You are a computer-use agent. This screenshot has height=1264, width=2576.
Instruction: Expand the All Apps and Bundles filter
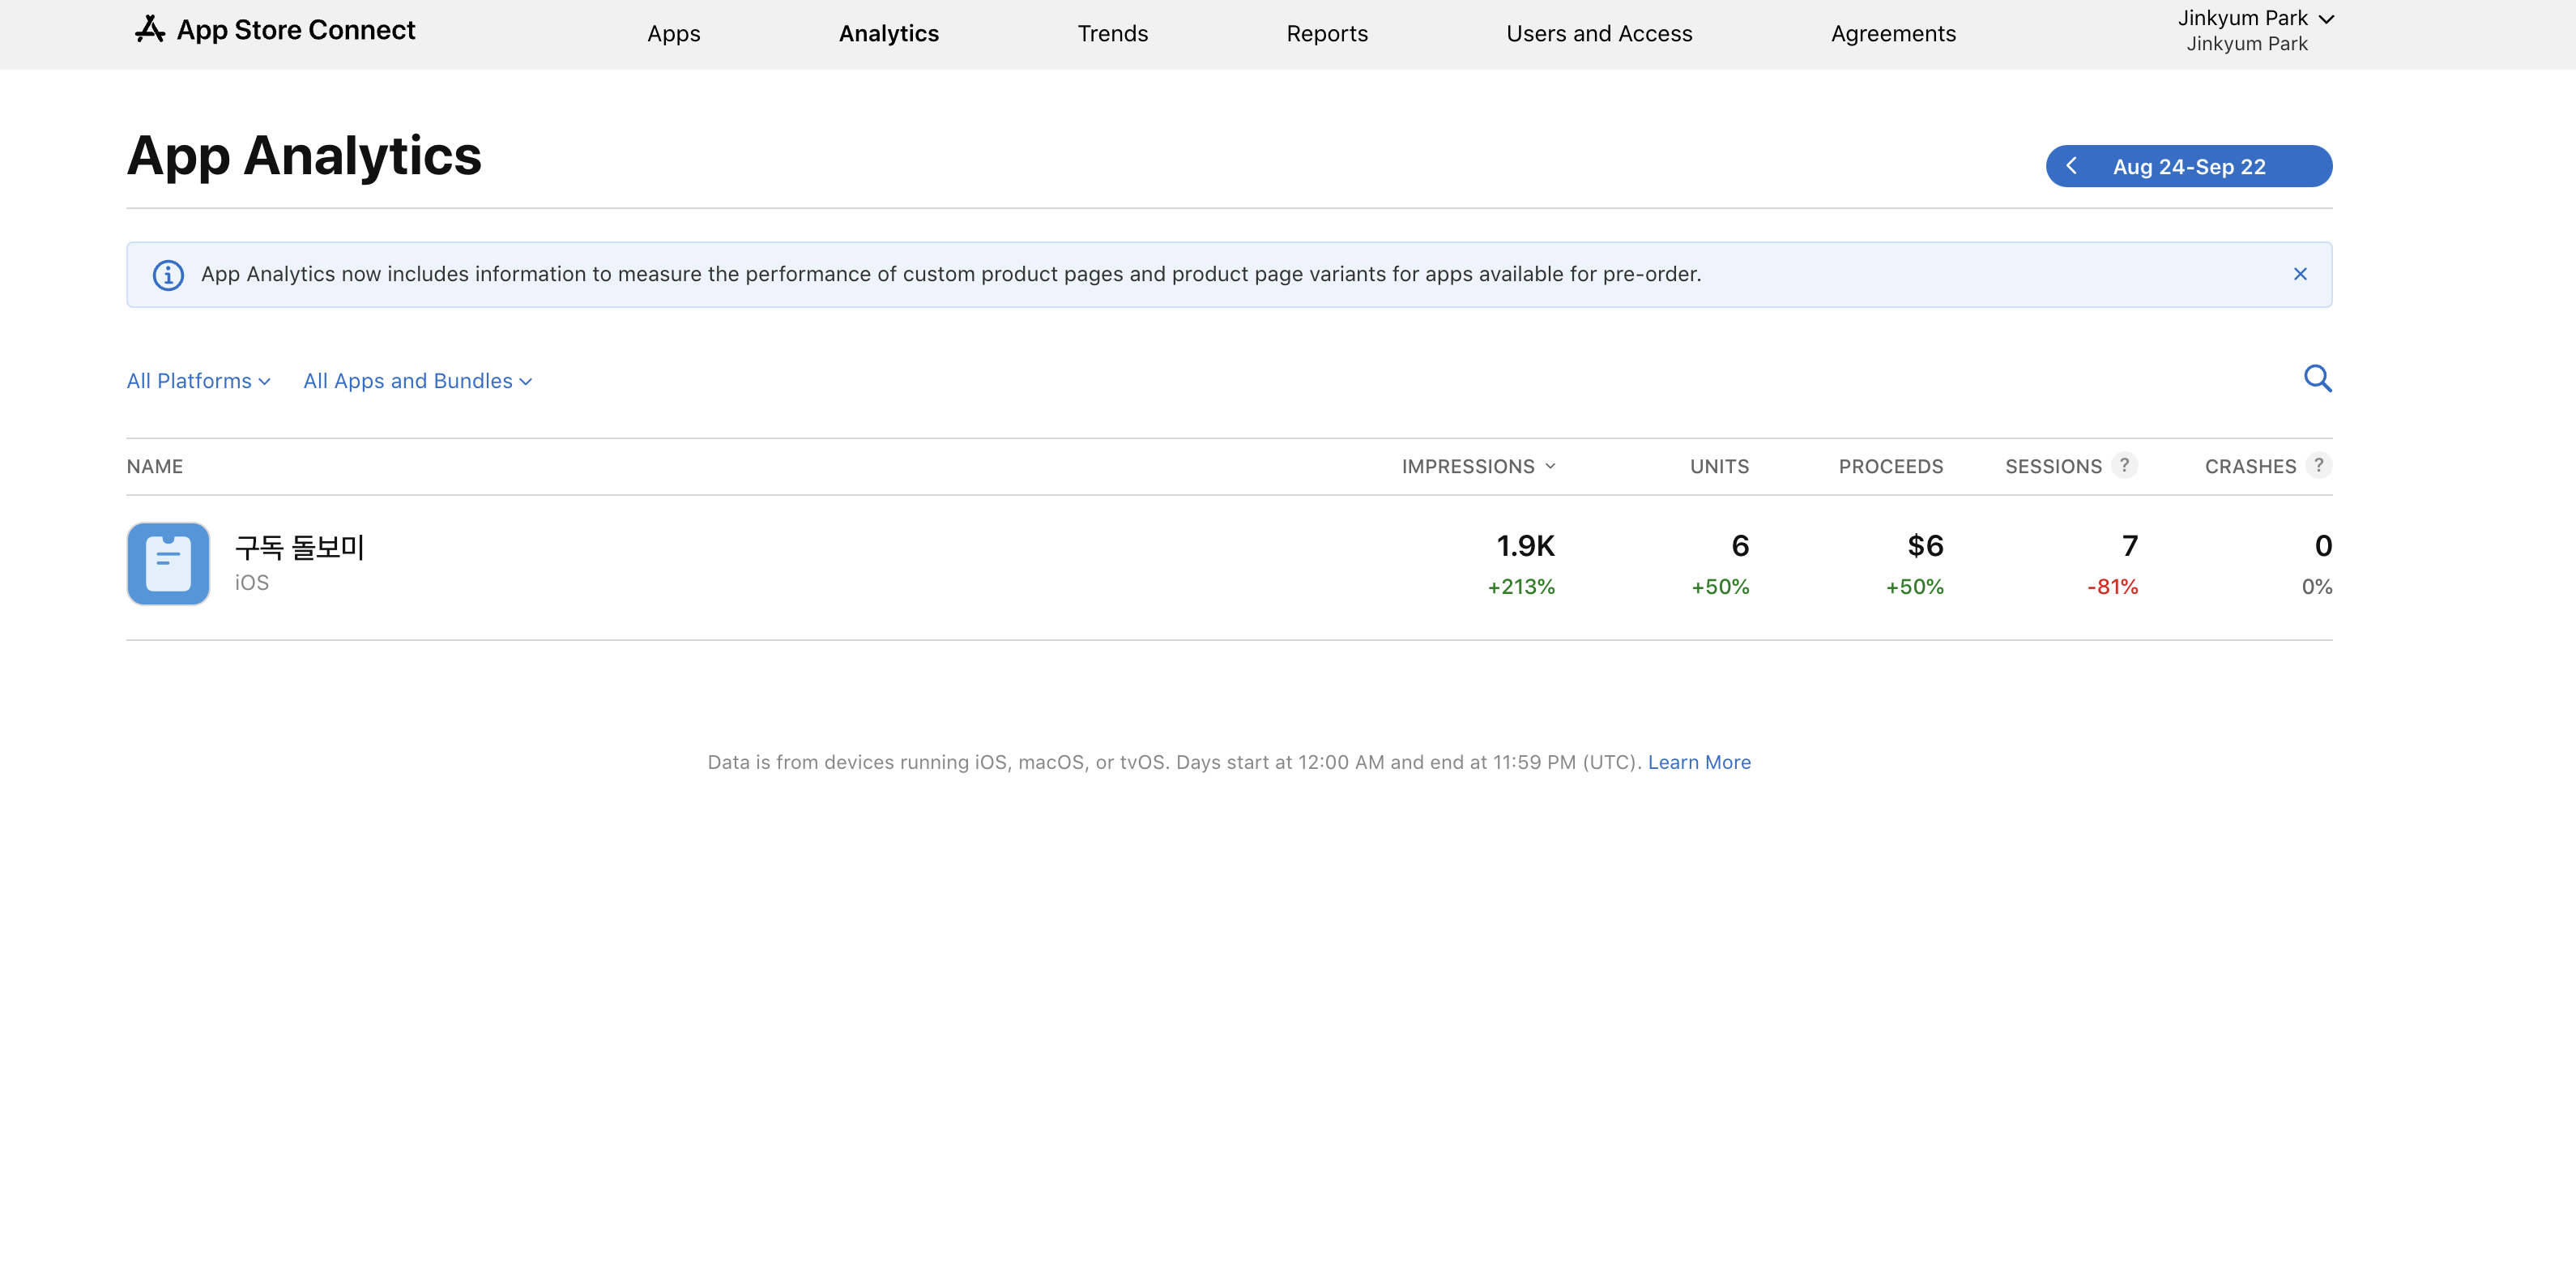tap(418, 381)
